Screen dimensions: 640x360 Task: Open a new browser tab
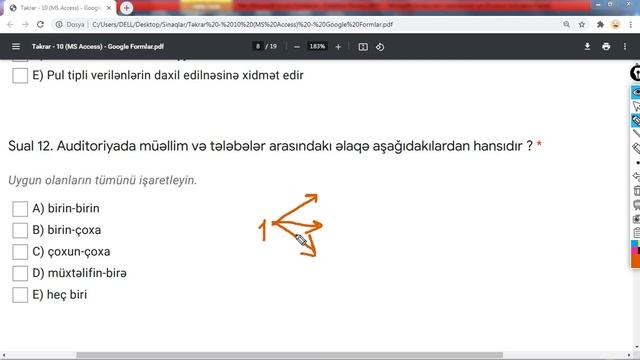127,8
